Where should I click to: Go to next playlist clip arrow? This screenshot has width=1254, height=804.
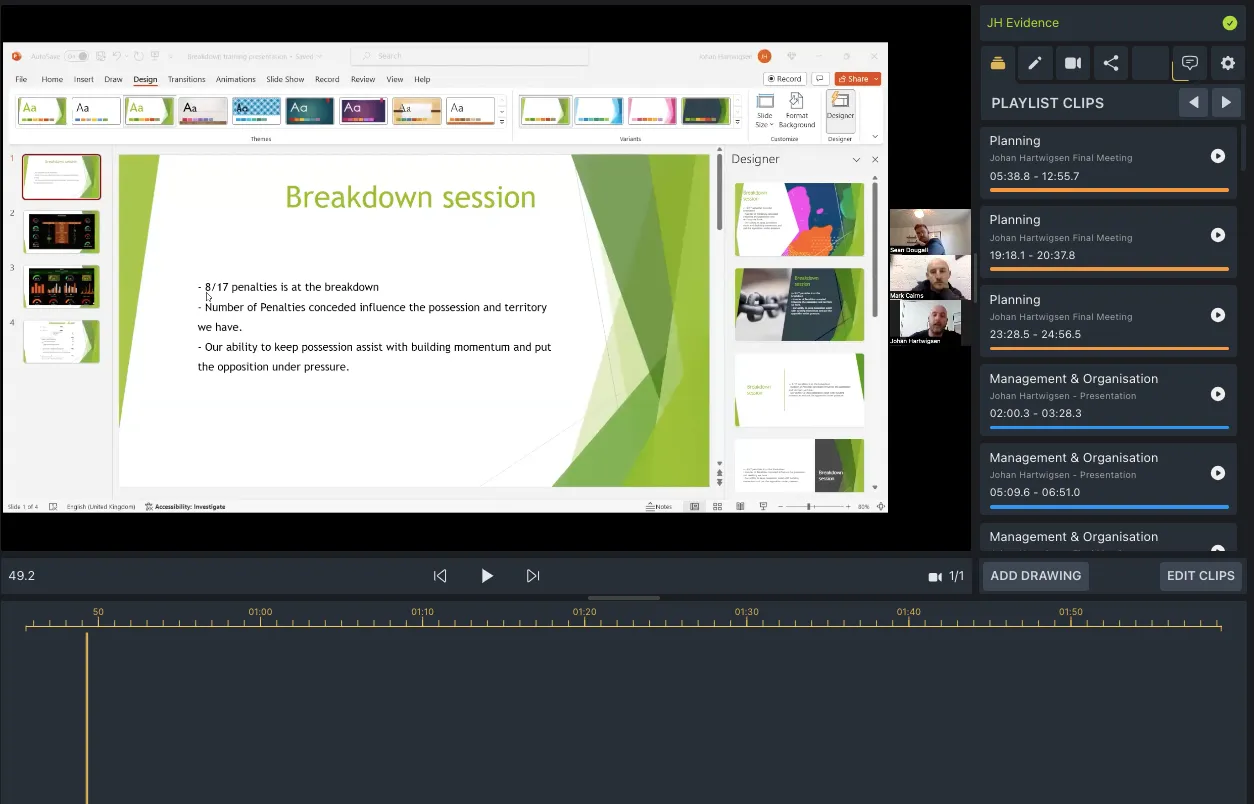(x=1227, y=102)
